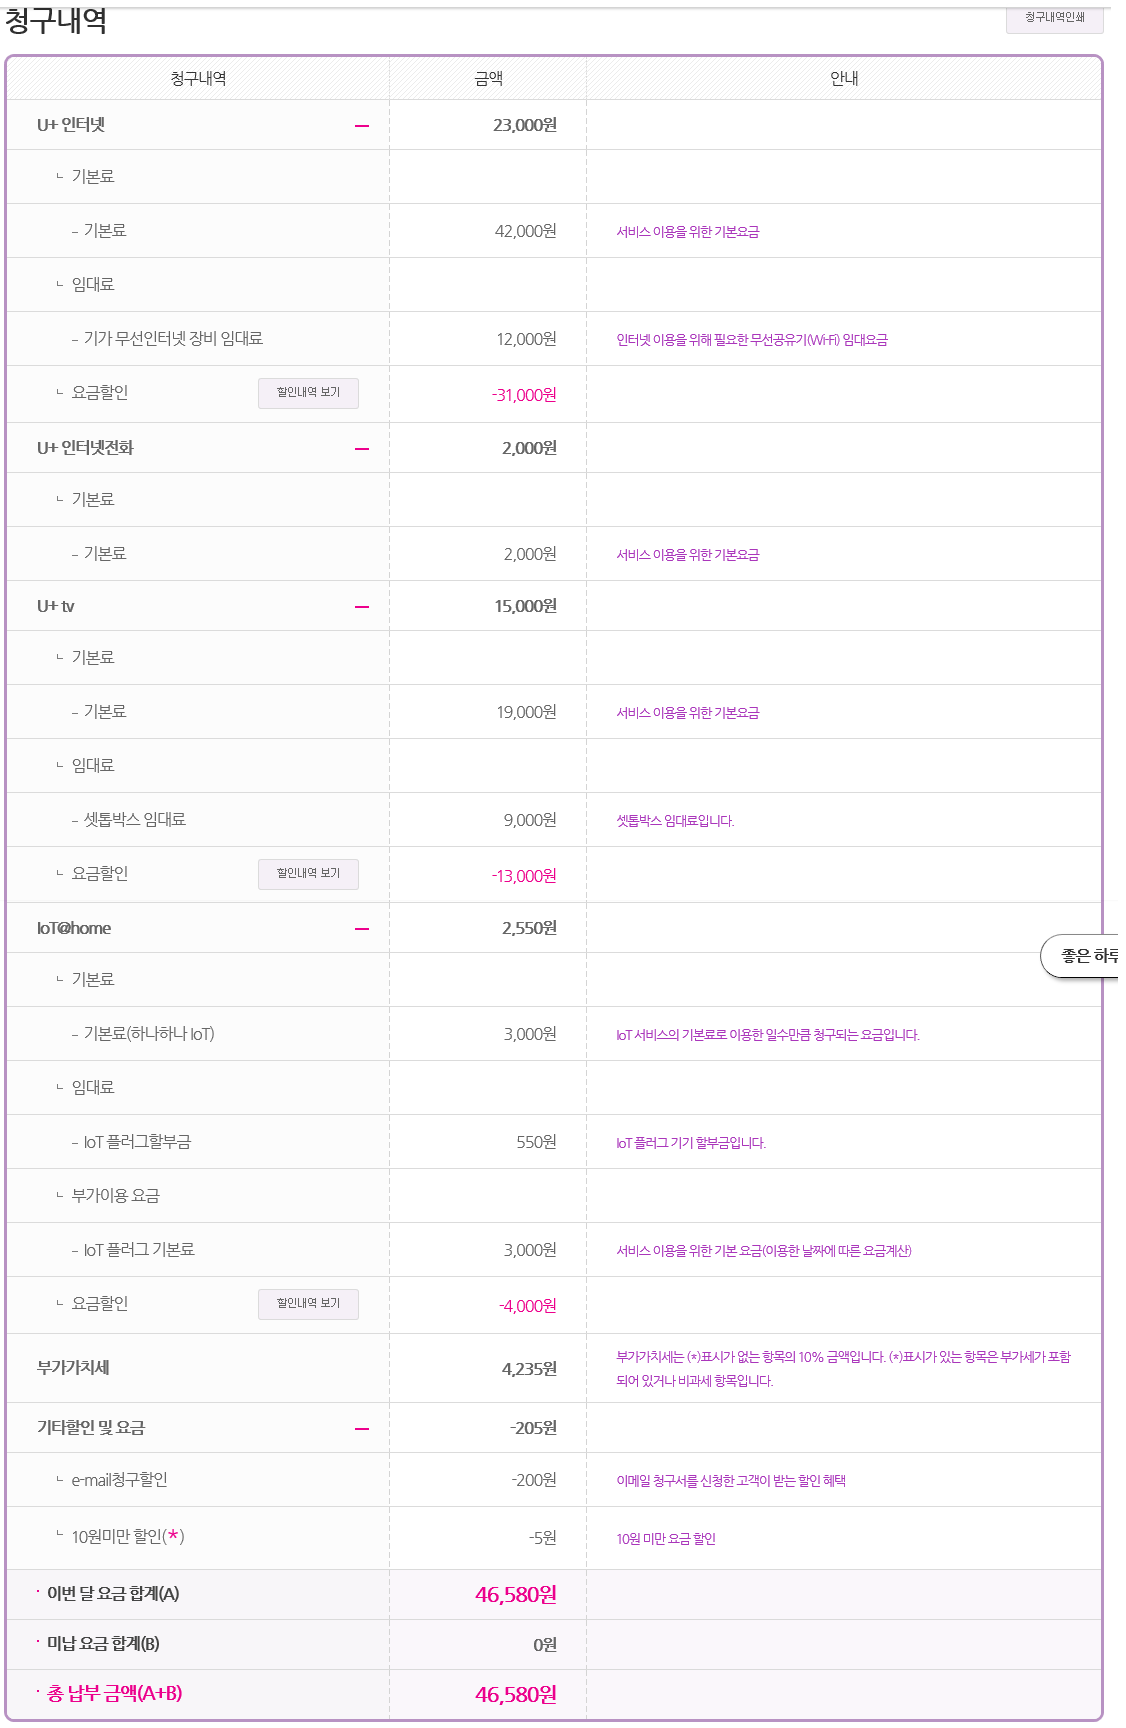Click the 청구내역인쇄 print button
Image resolution: width=1126 pixels, height=1728 pixels.
(1053, 18)
